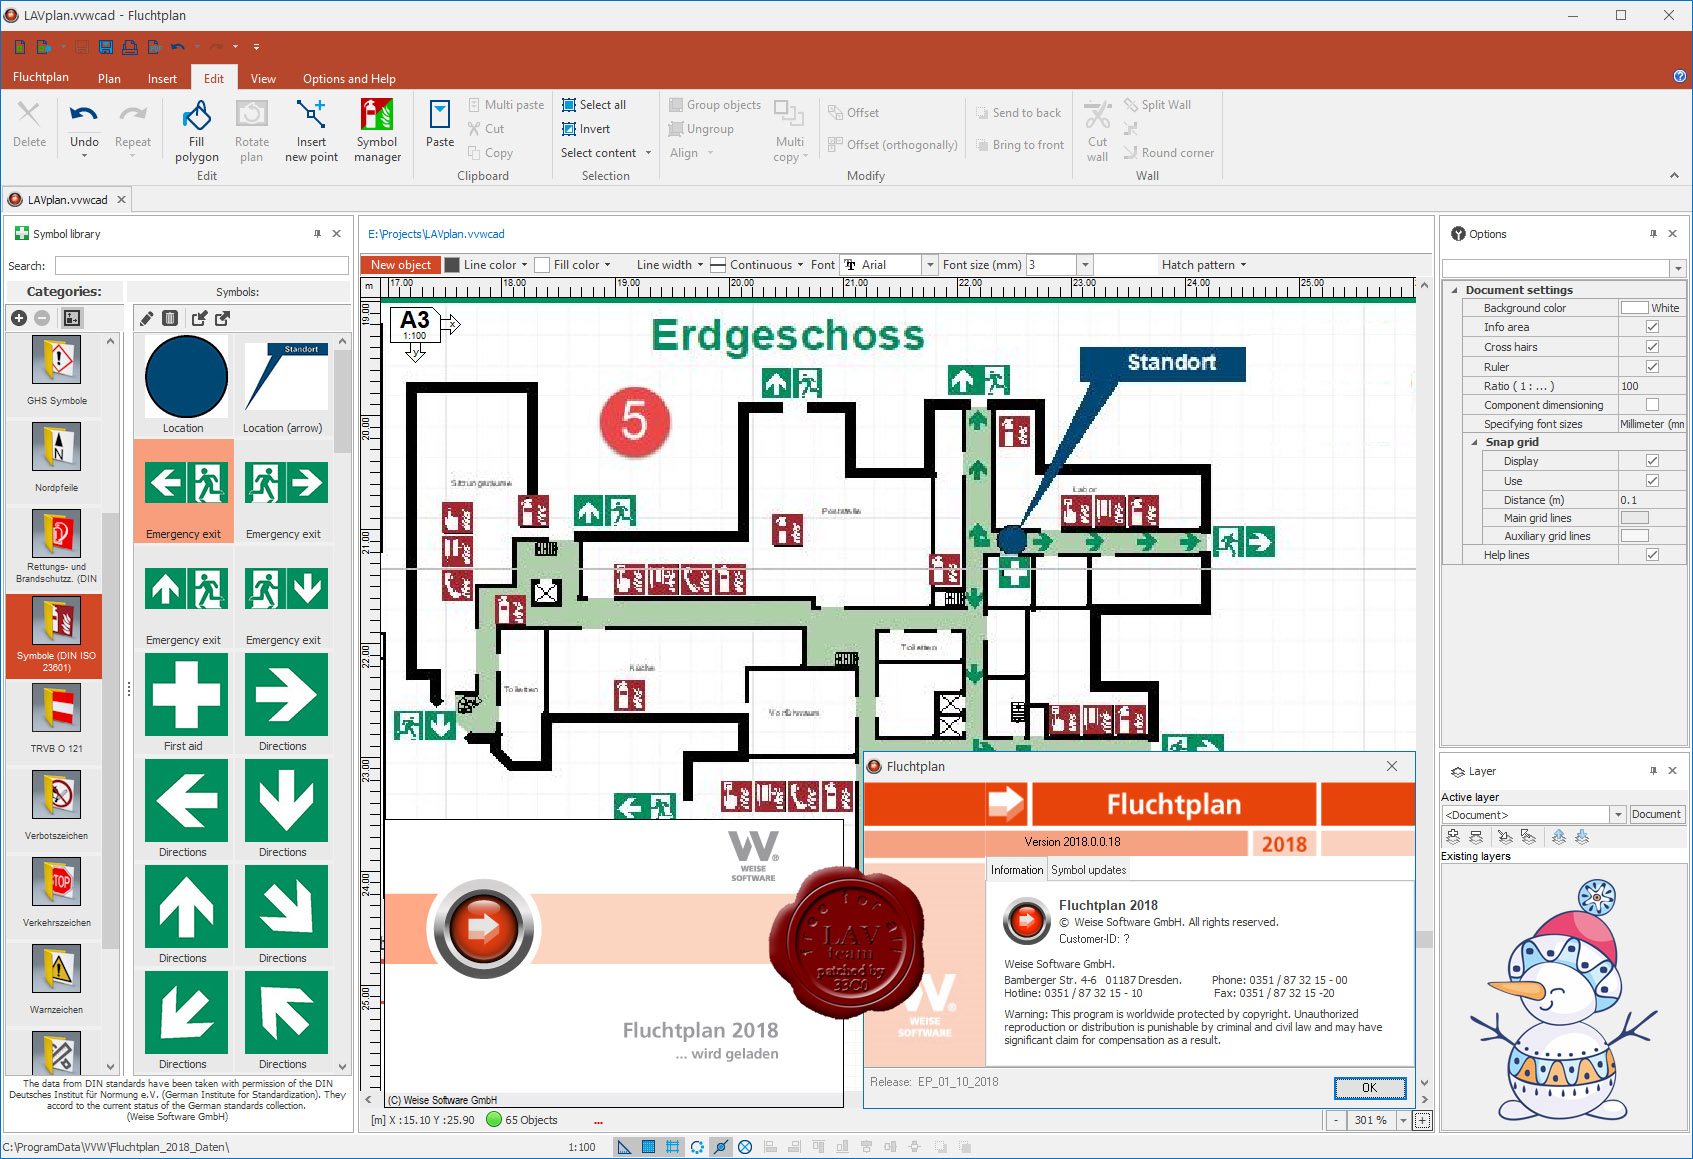Toggle the Info area checkbox
The height and width of the screenshot is (1159, 1693).
pyautogui.click(x=1652, y=327)
